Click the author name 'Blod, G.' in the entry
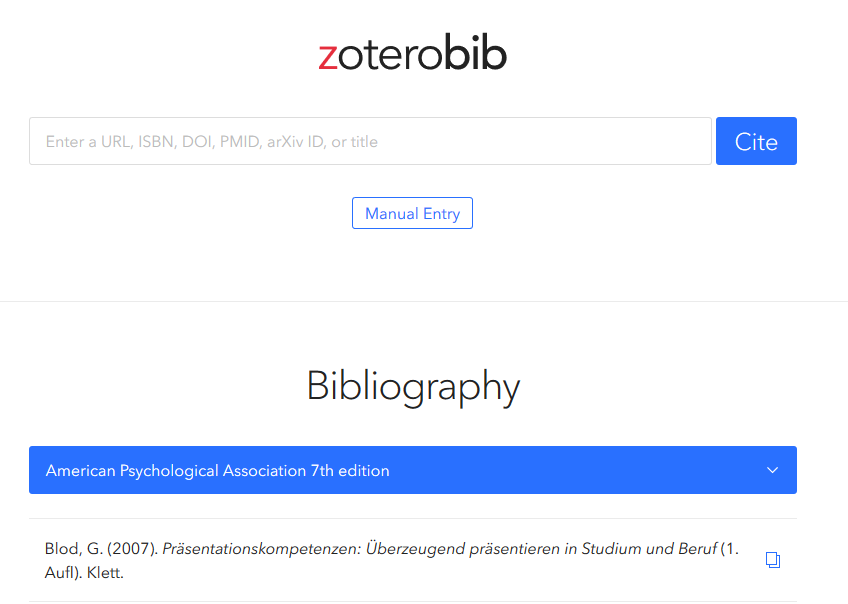Viewport: 848px width, 604px height. 74,549
